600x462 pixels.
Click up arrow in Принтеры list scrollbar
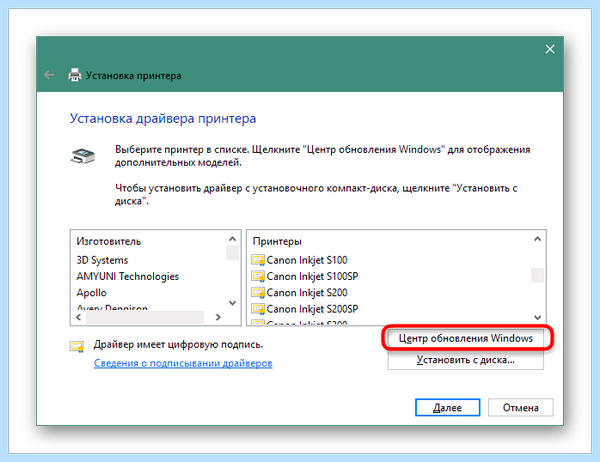click(x=538, y=239)
